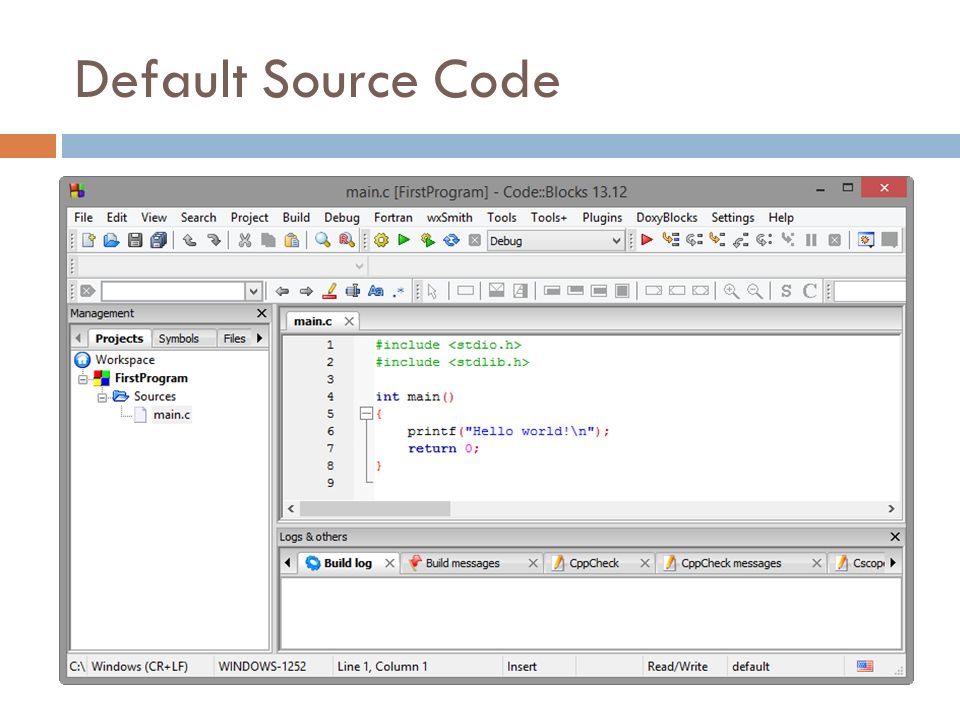Clear the search box with the X tag icon
The width and height of the screenshot is (960, 720).
88,291
